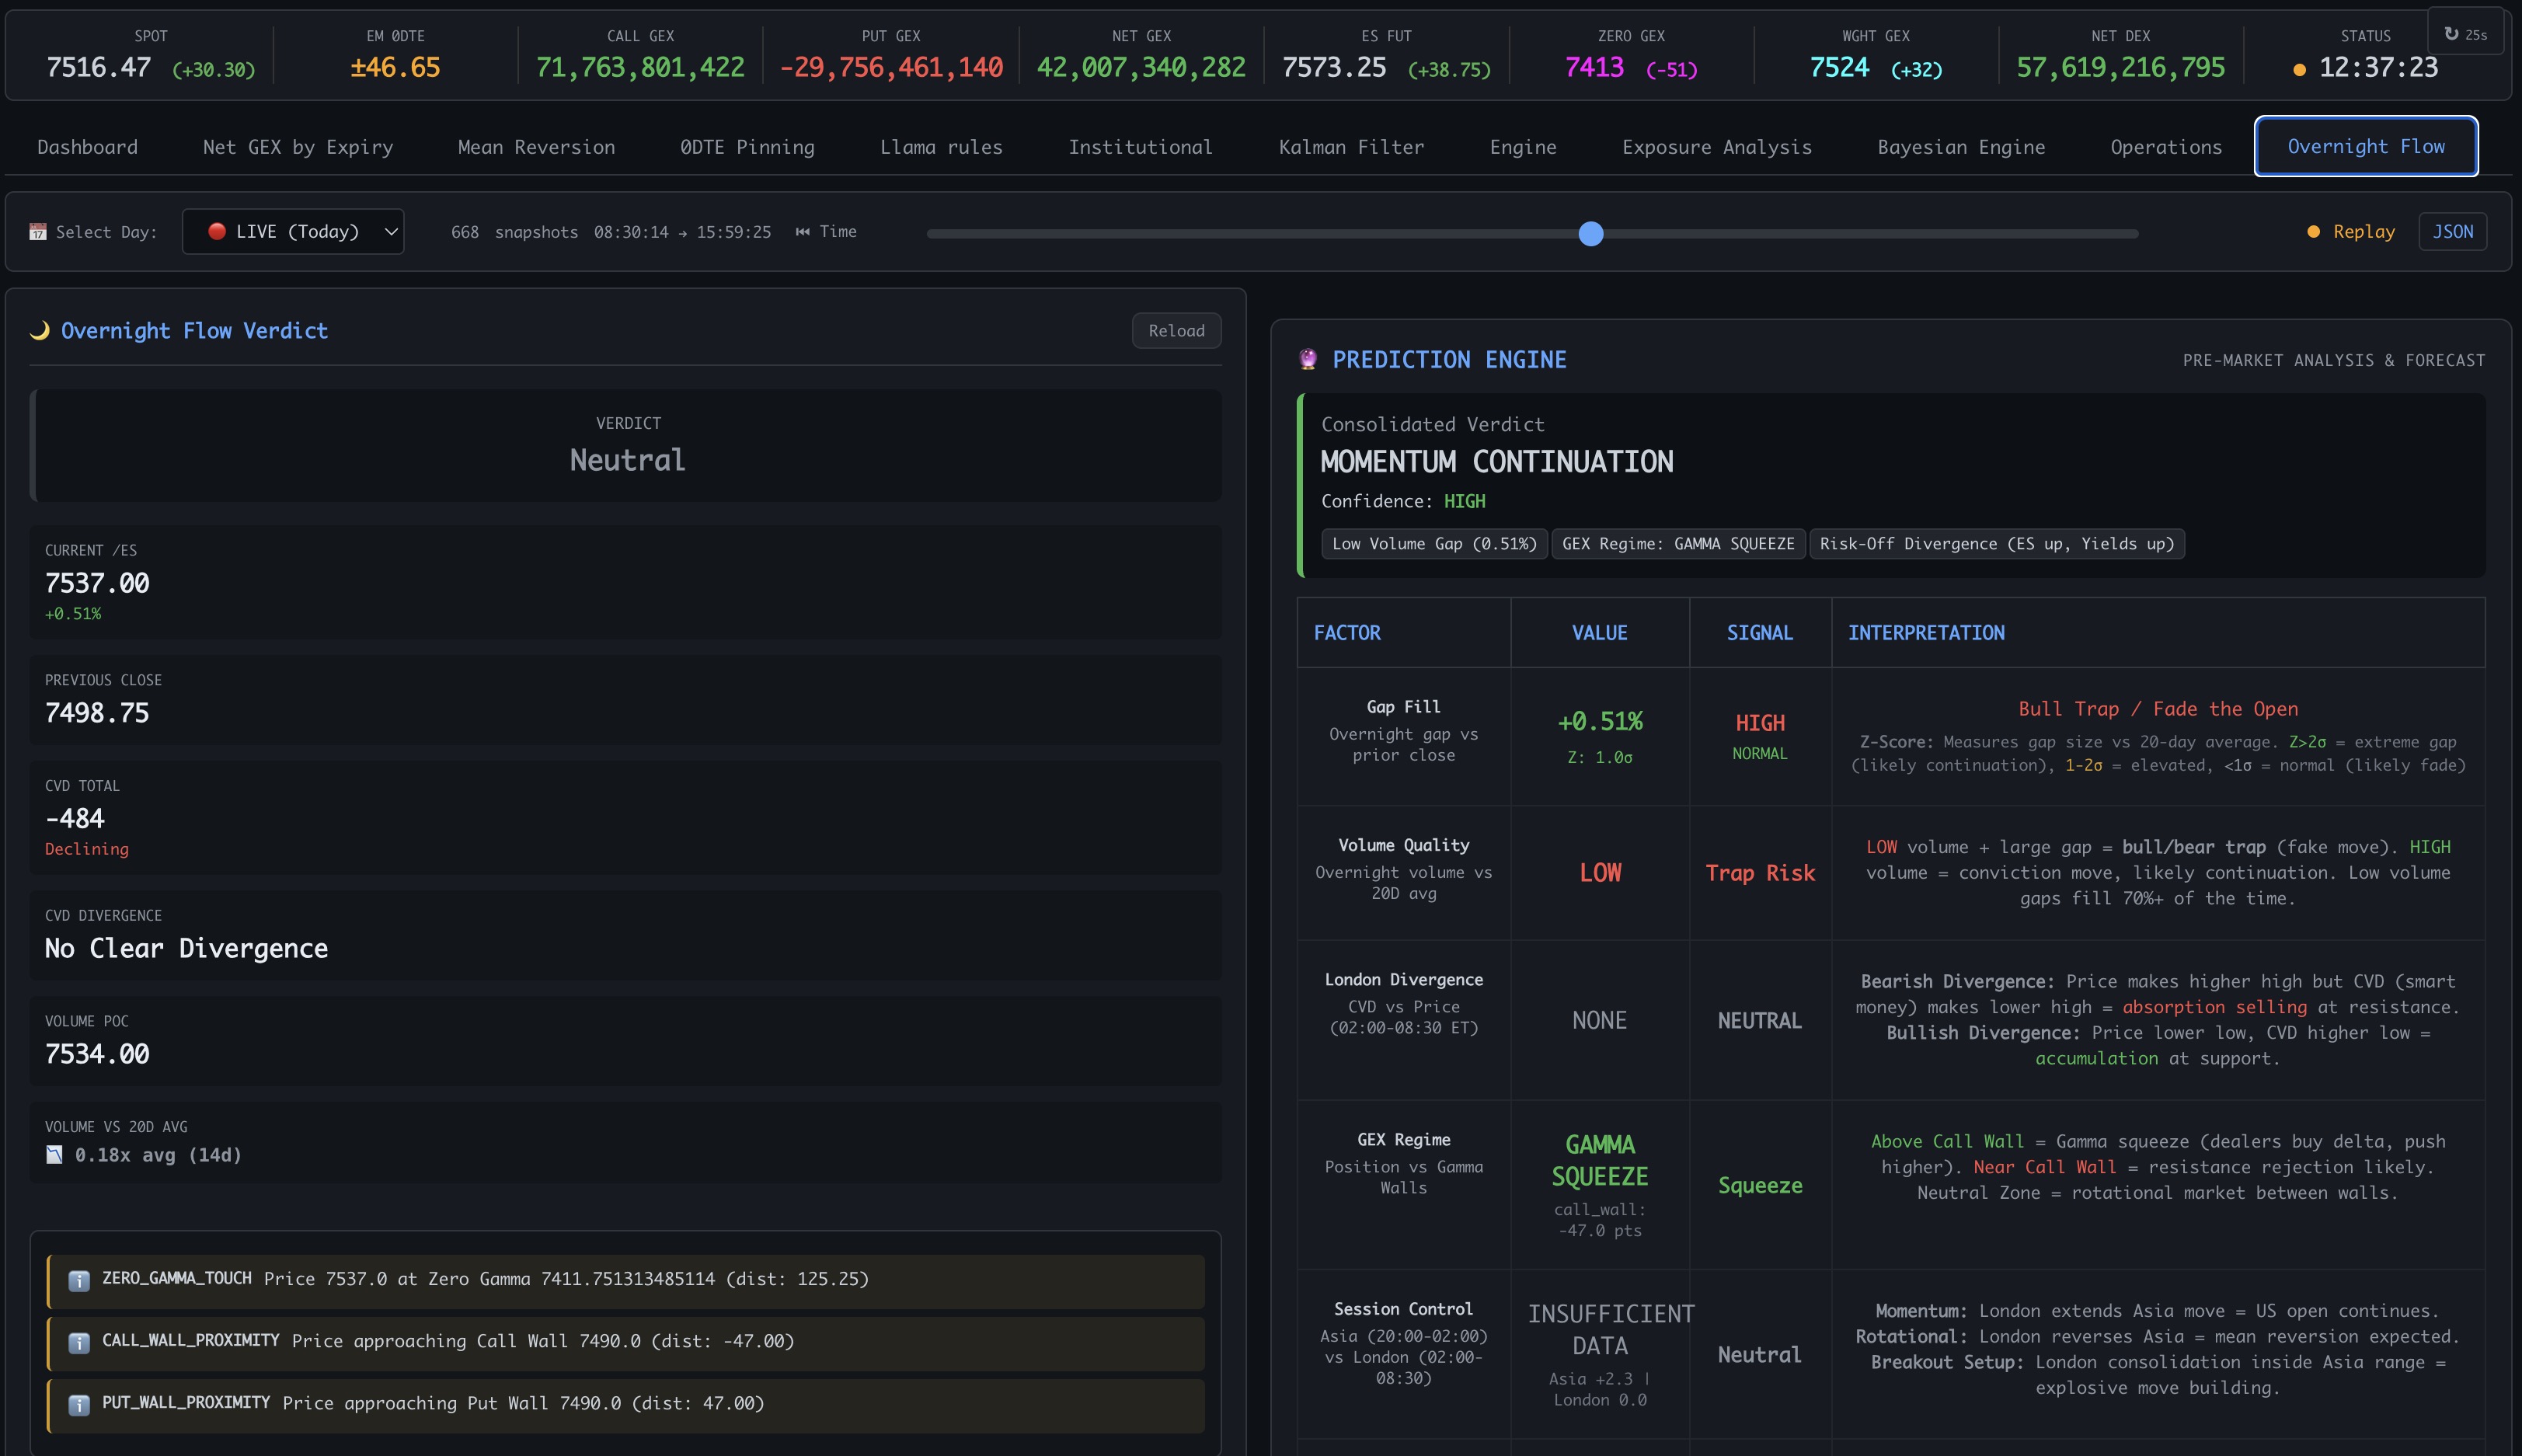Click the Volume POC value 7534.00
Image resolution: width=2522 pixels, height=1456 pixels.
pyautogui.click(x=97, y=1054)
